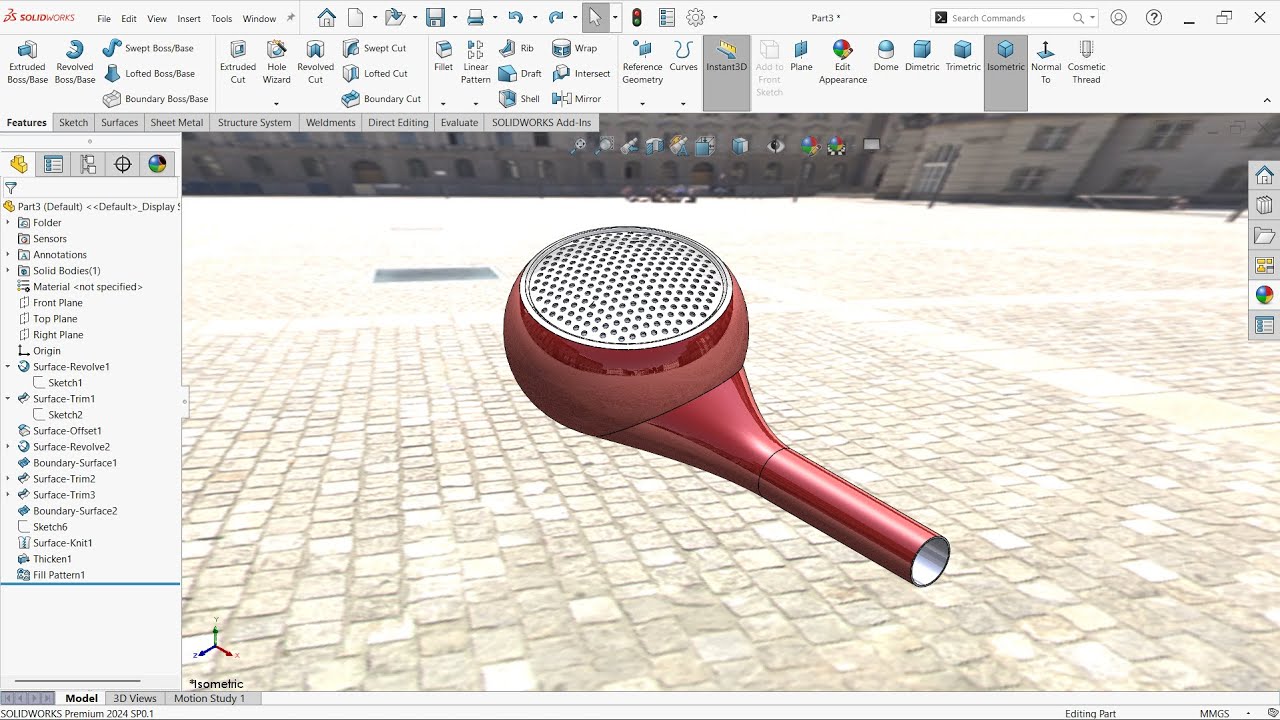
Task: Open the Save button dropdown arrow
Action: click(x=453, y=18)
